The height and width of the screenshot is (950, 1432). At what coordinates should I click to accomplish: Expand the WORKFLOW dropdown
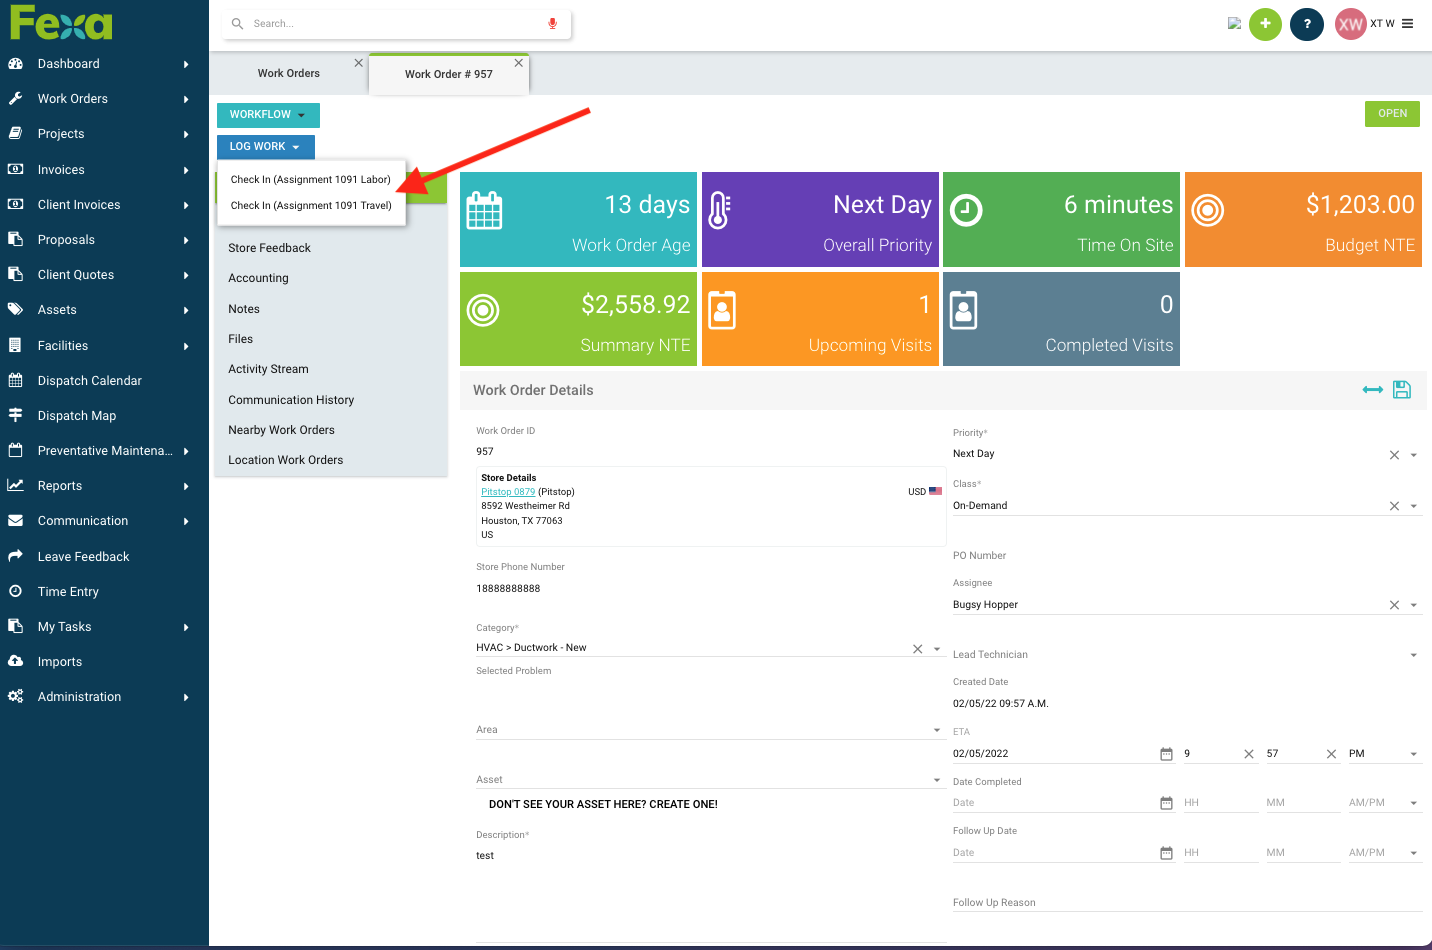point(268,115)
